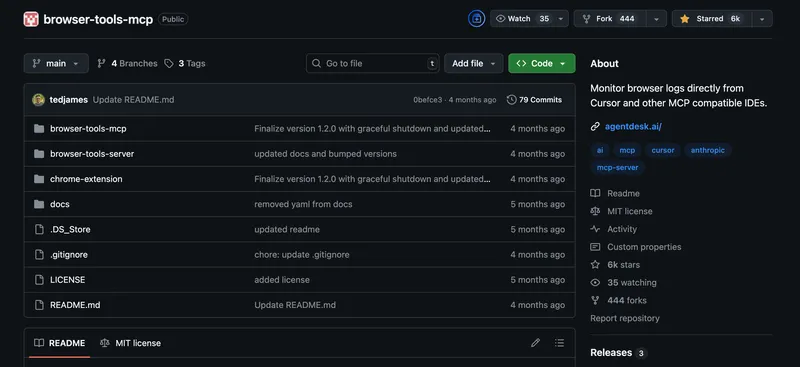Screen dimensions: 800x367
Task: Expand the Fork options dropdown arrow
Action: (x=656, y=19)
